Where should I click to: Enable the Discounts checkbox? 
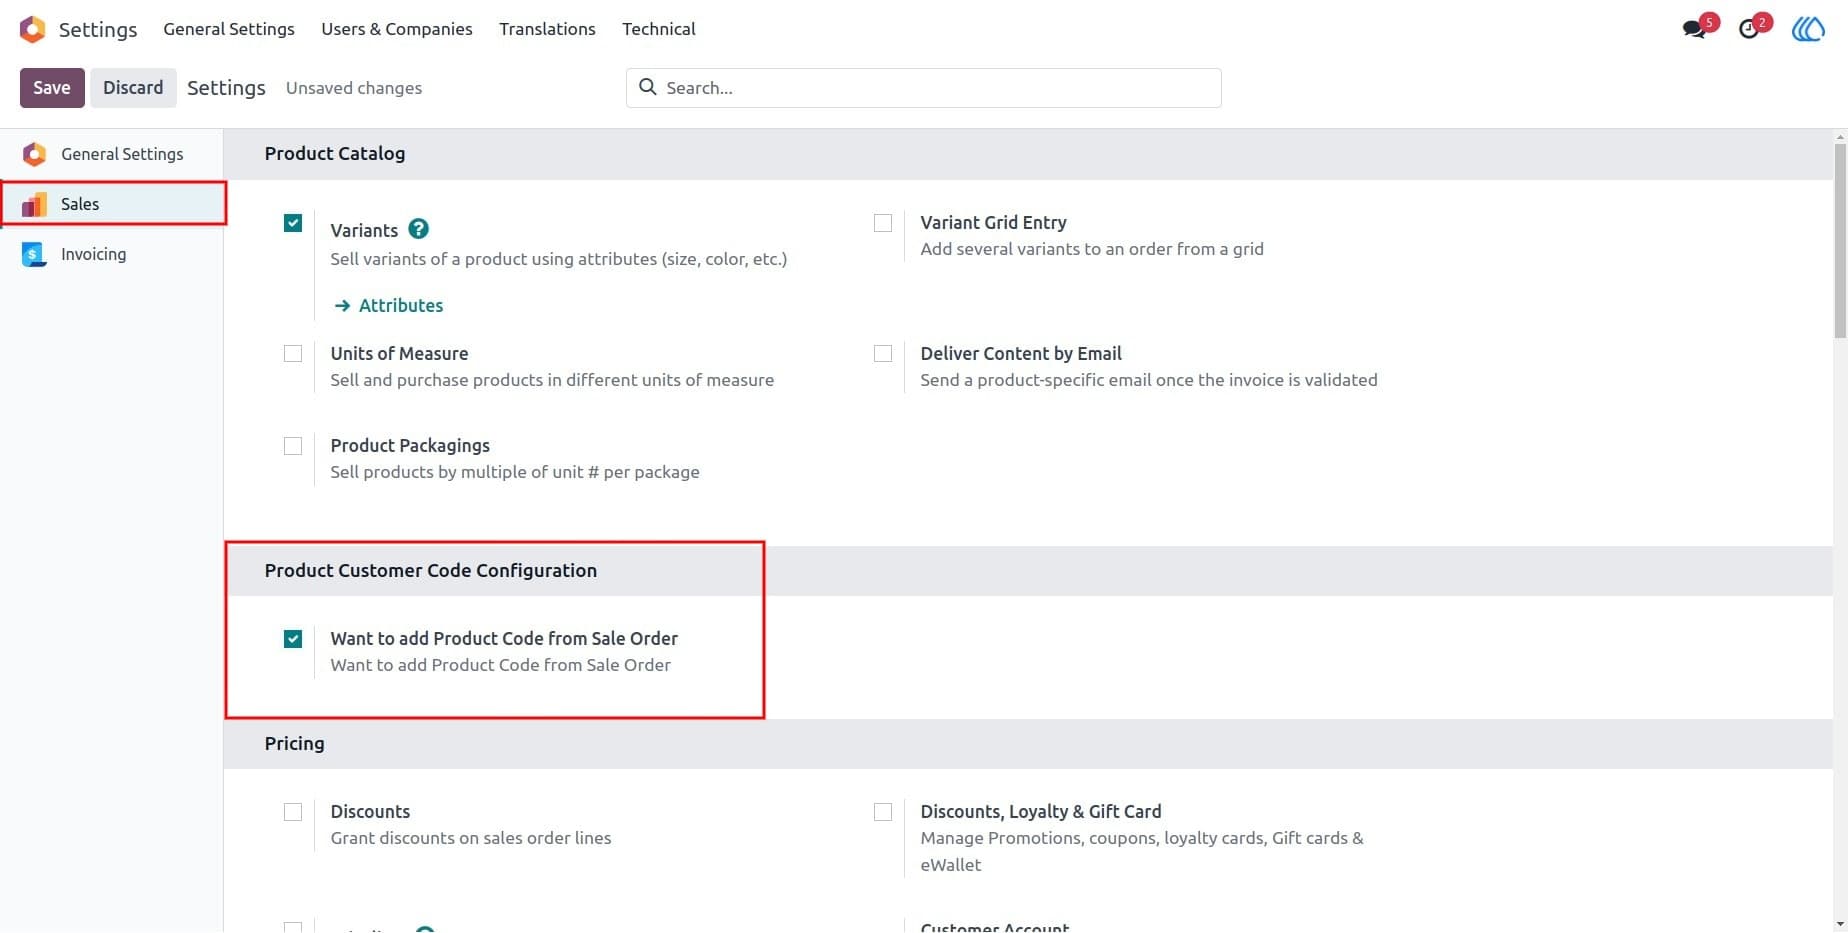[x=293, y=812]
